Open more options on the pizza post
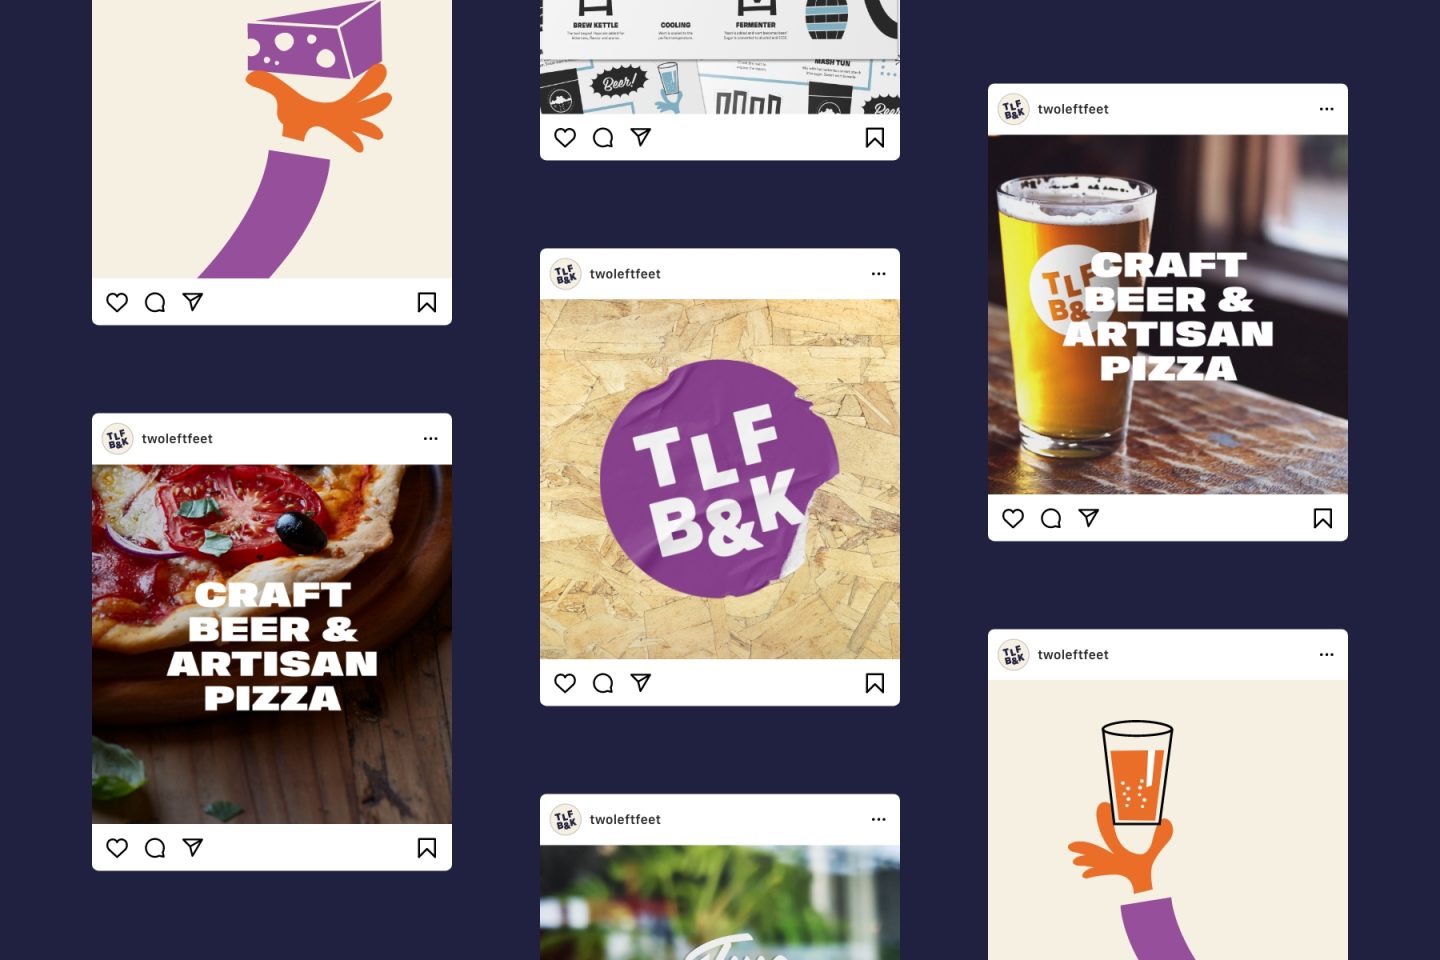The image size is (1440, 960). pyautogui.click(x=431, y=439)
